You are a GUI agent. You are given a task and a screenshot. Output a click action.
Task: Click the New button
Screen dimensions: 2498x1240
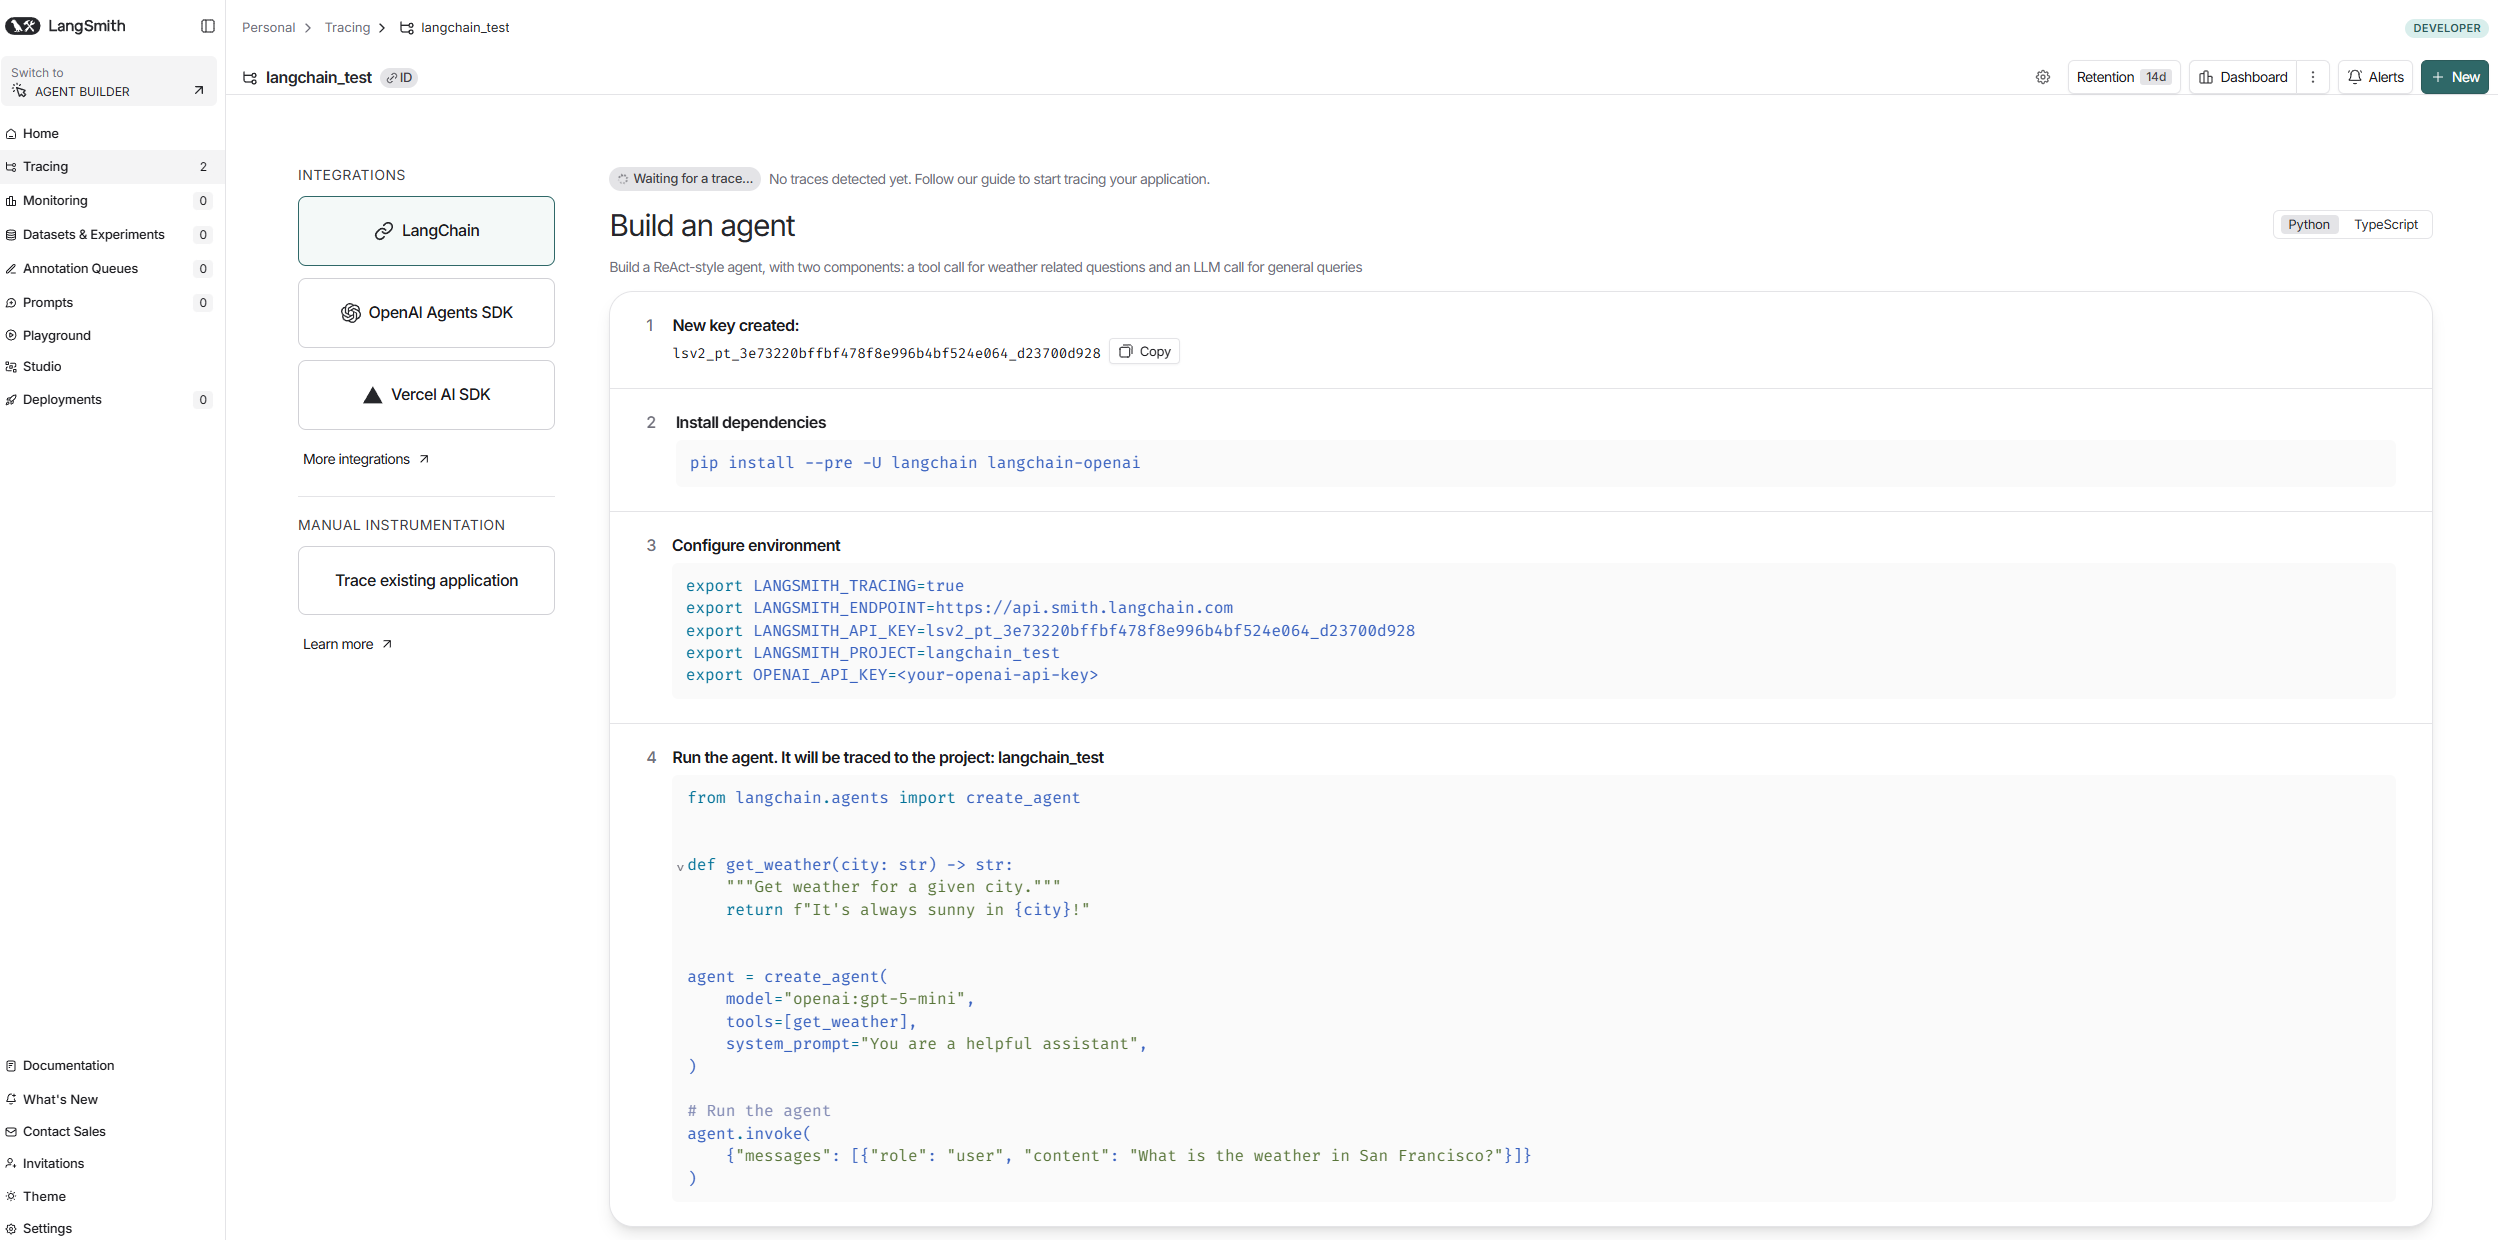tap(2454, 77)
